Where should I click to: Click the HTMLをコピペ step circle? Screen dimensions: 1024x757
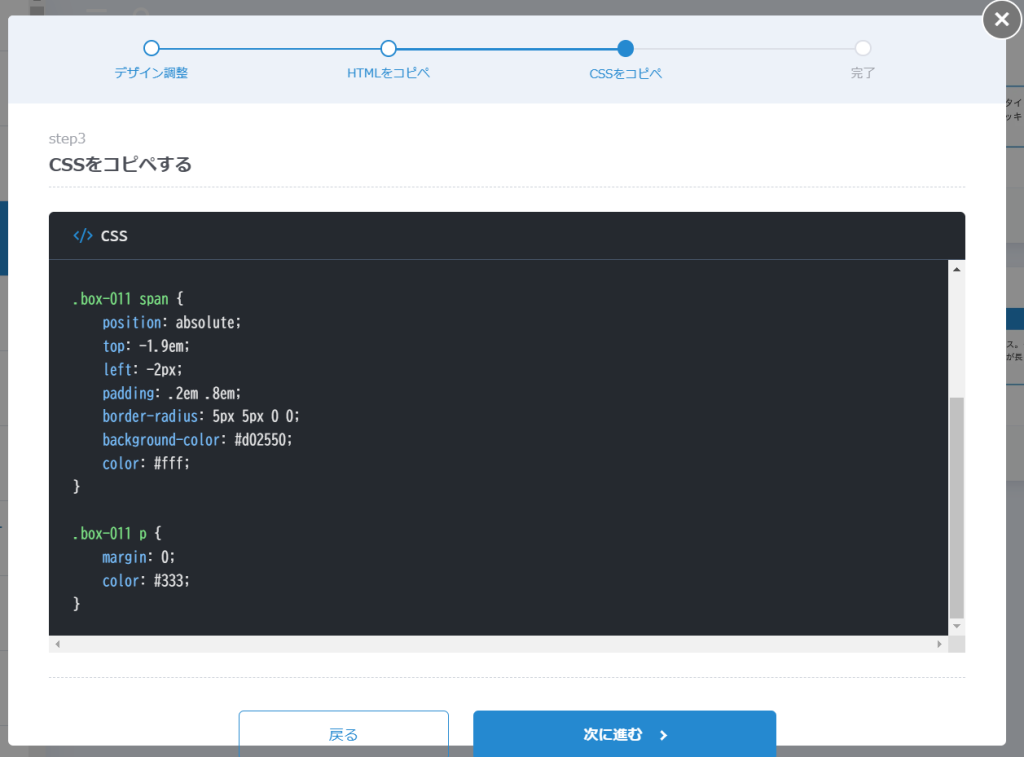[x=389, y=48]
